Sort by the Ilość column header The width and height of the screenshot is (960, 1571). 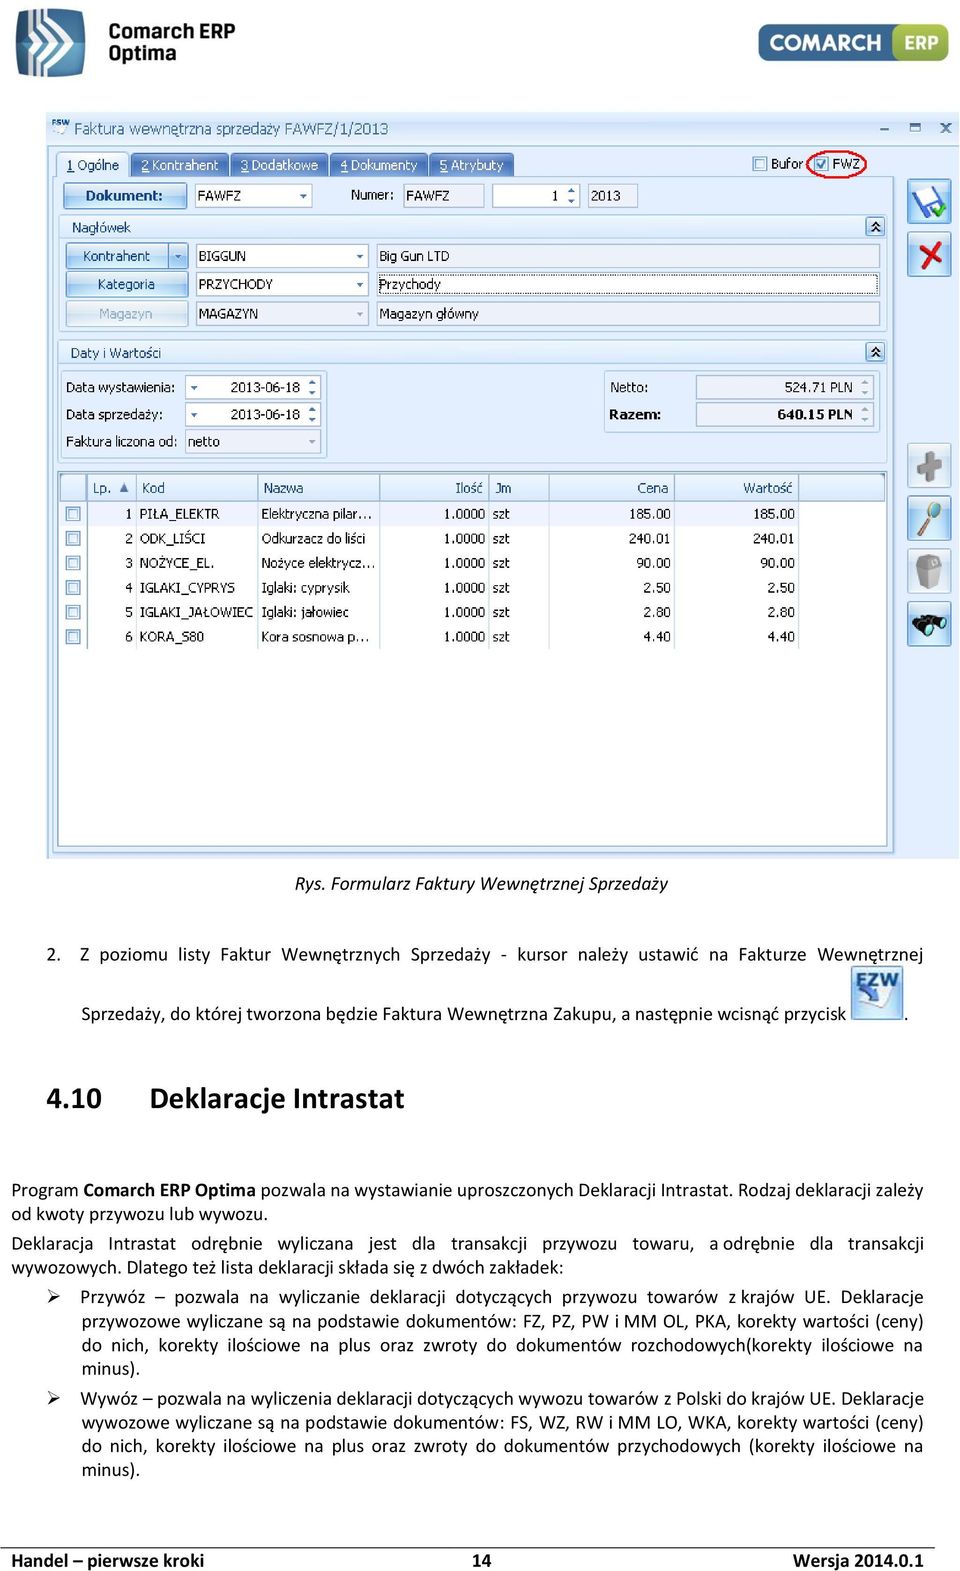point(435,488)
